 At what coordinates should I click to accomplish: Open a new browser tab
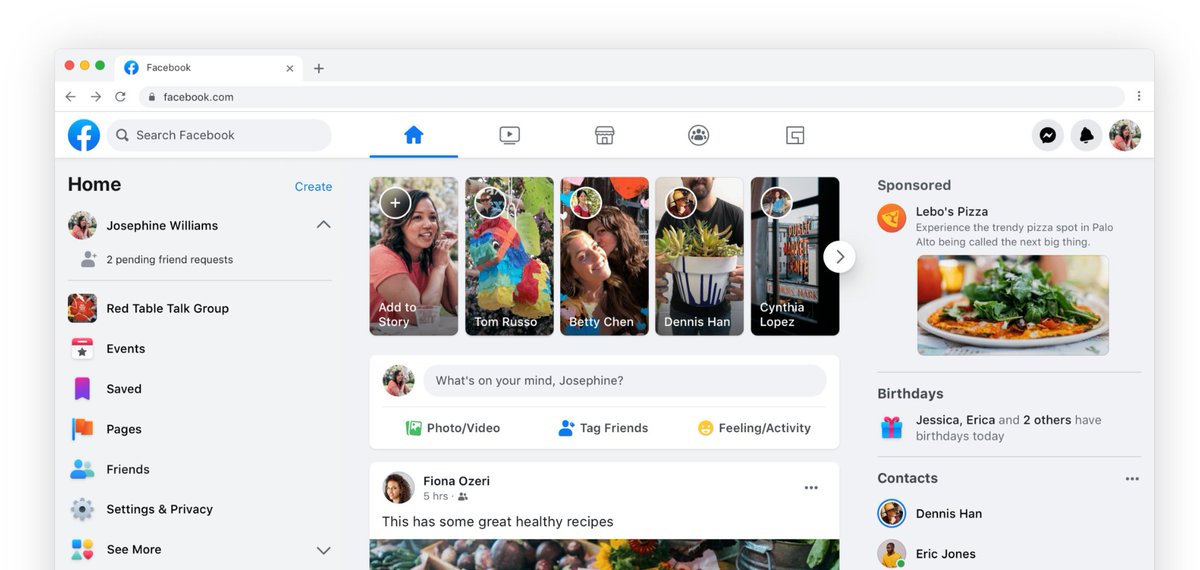[319, 68]
